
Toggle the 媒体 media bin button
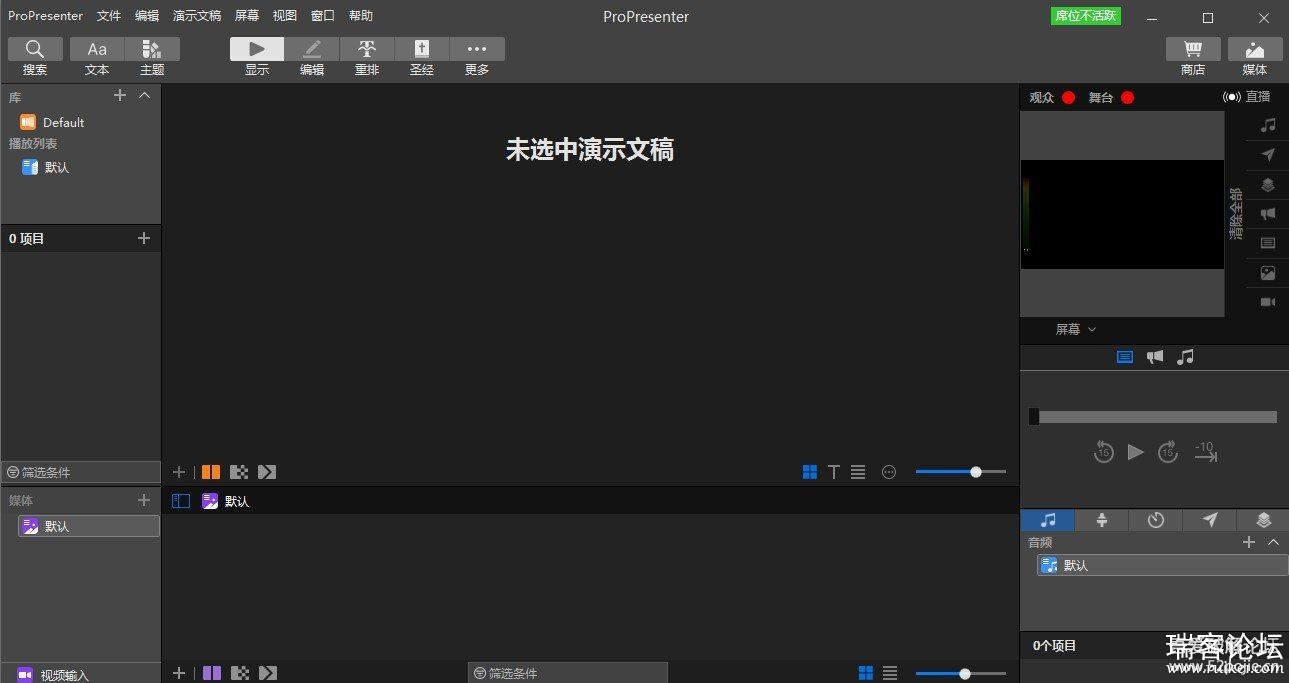[1255, 57]
